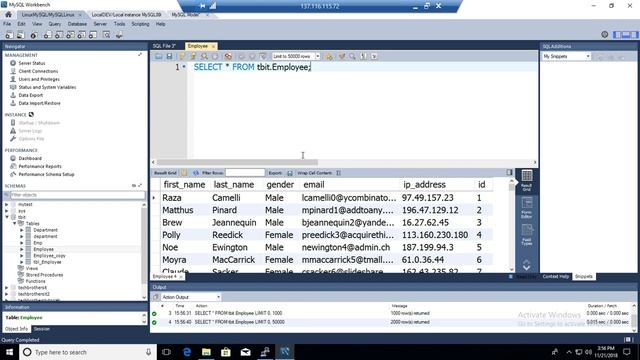This screenshot has height=360, width=640.
Task: Toggle invisible characters display
Action: (363, 56)
